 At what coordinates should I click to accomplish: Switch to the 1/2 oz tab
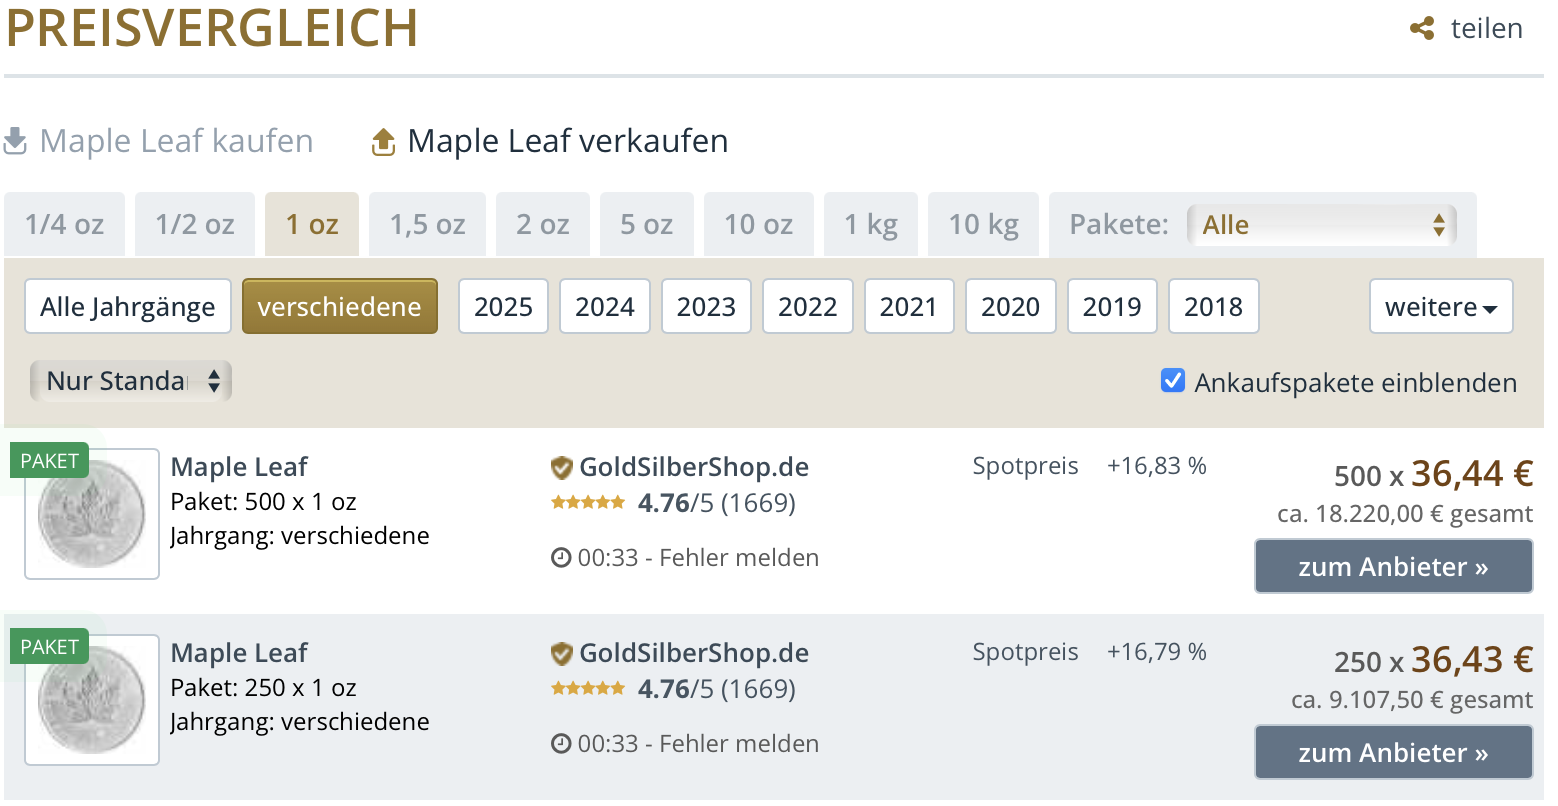pos(195,225)
